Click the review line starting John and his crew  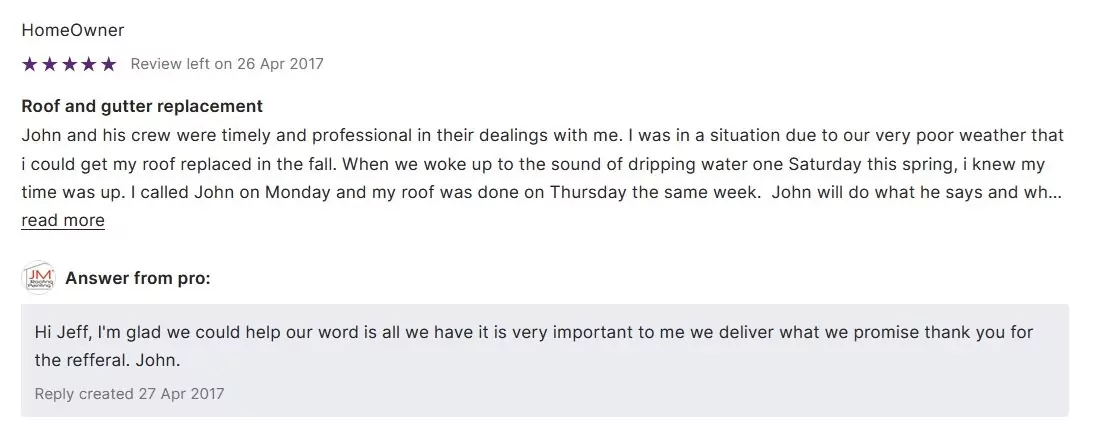click(542, 135)
